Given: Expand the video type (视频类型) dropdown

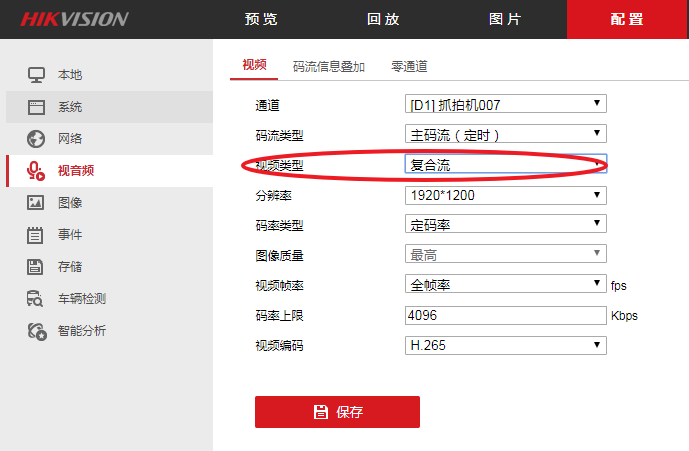Looking at the screenshot, I should (505, 165).
